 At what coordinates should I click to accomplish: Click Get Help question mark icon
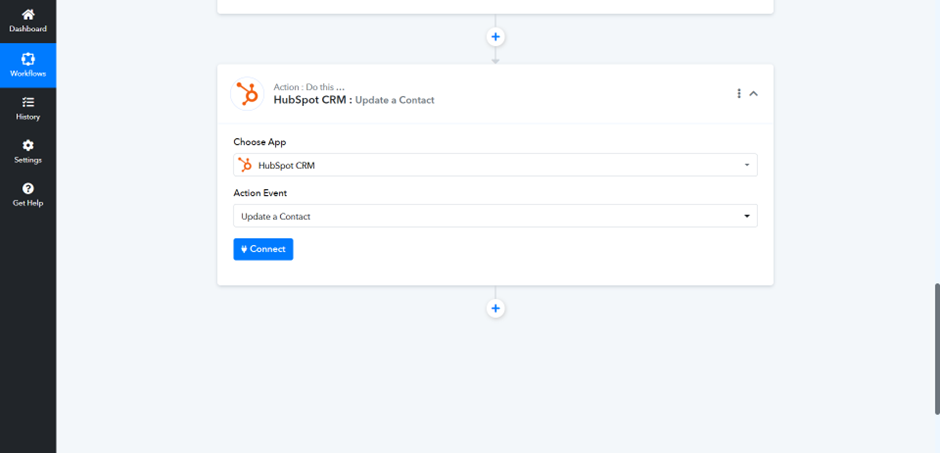click(x=28, y=189)
